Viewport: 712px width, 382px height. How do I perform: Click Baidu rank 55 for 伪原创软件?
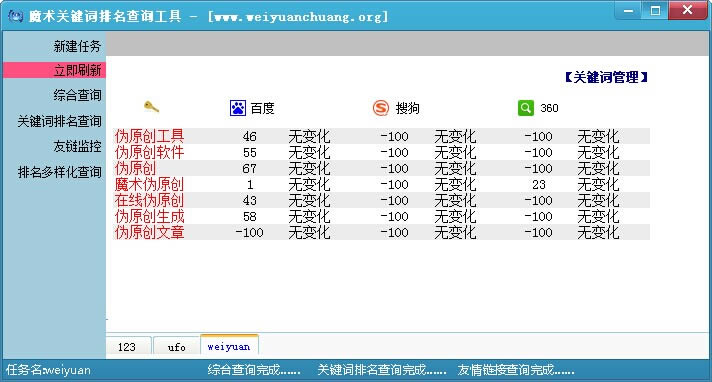249,152
